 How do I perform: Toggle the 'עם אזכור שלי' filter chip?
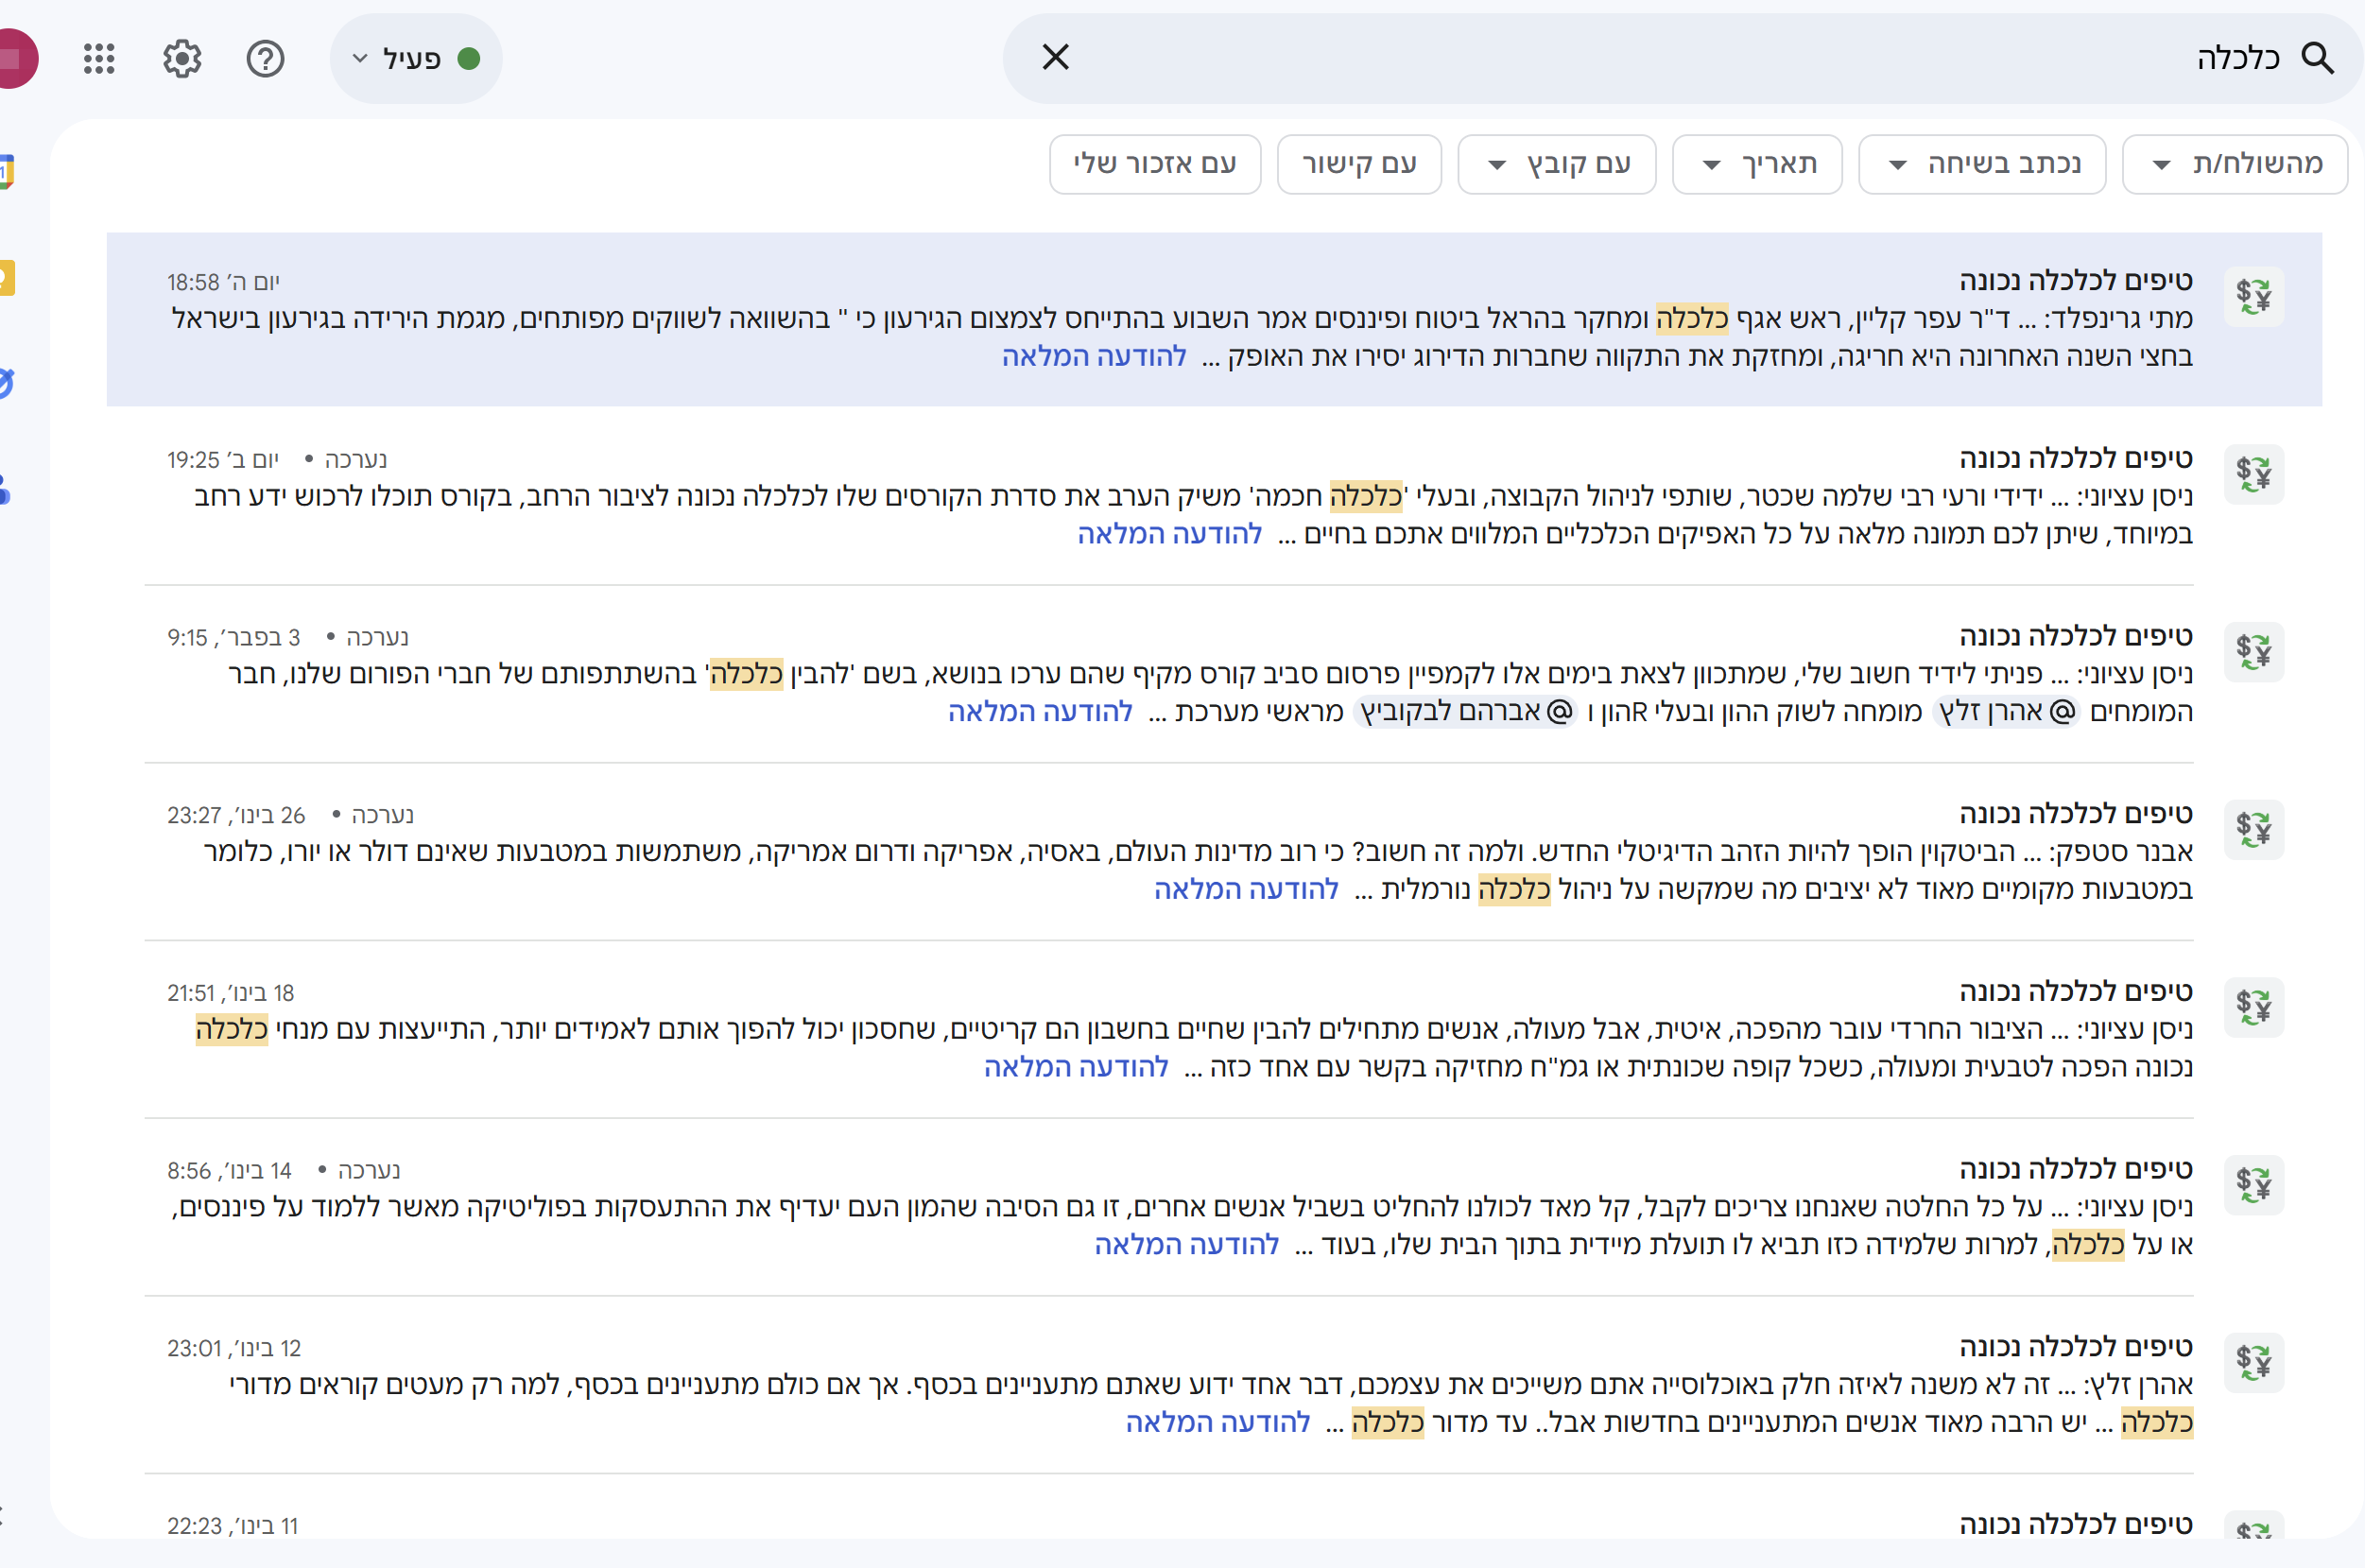pyautogui.click(x=1154, y=164)
